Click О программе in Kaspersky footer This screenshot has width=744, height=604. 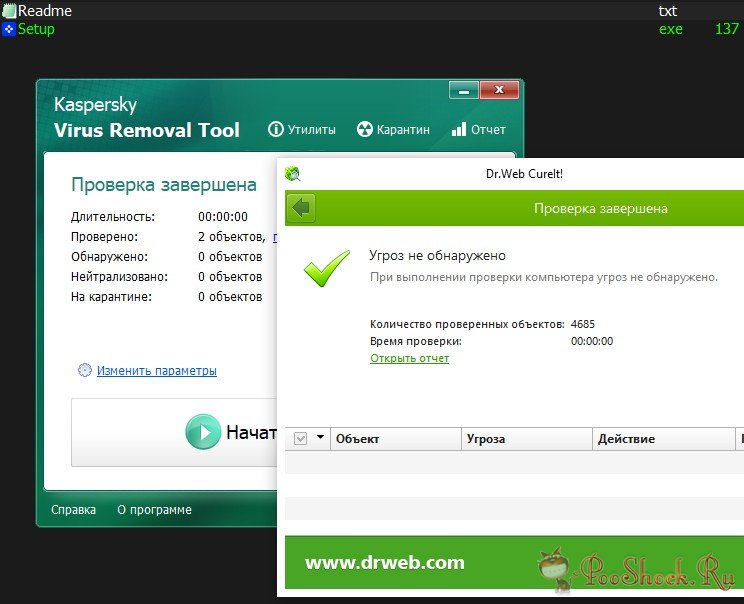pos(154,510)
